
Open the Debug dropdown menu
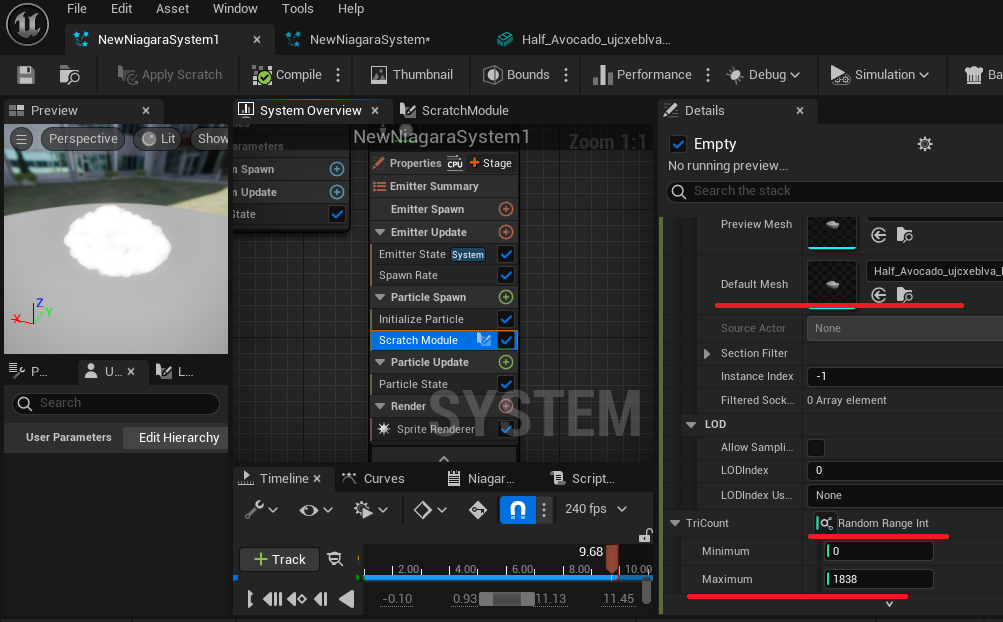(x=763, y=75)
